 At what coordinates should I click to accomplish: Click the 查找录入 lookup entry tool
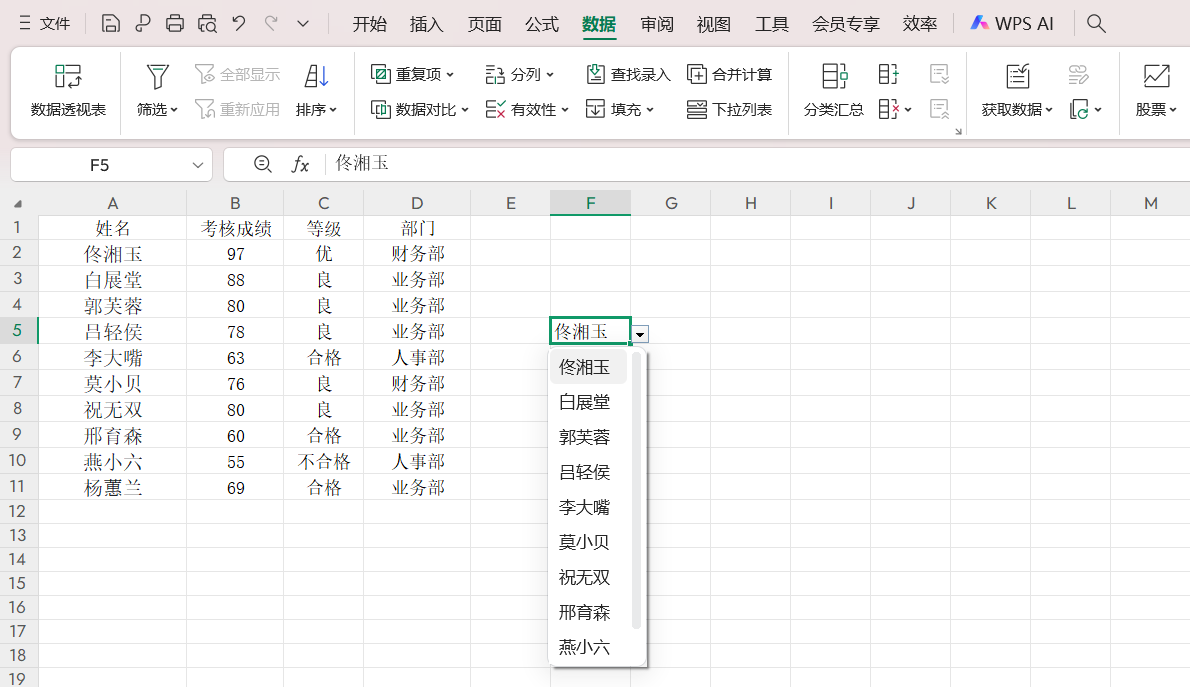pyautogui.click(x=628, y=75)
